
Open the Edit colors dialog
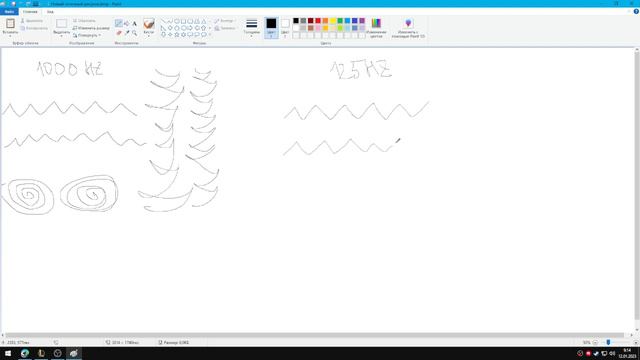click(376, 27)
